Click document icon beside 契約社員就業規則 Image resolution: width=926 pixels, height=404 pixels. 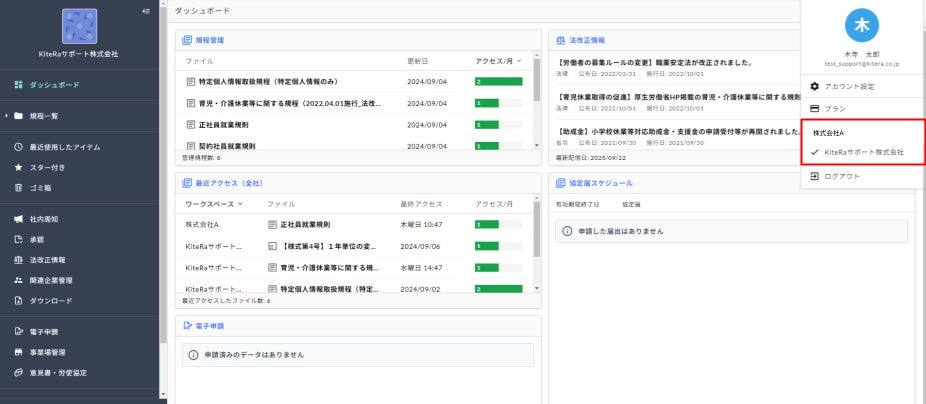click(191, 145)
